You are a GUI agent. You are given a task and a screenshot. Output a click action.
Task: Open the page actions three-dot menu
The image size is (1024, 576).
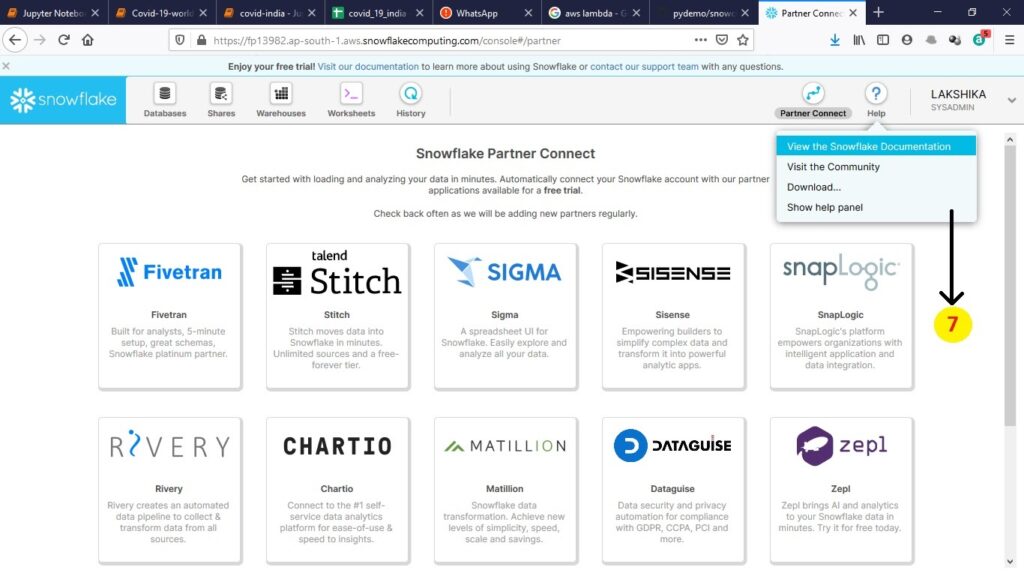pos(700,40)
